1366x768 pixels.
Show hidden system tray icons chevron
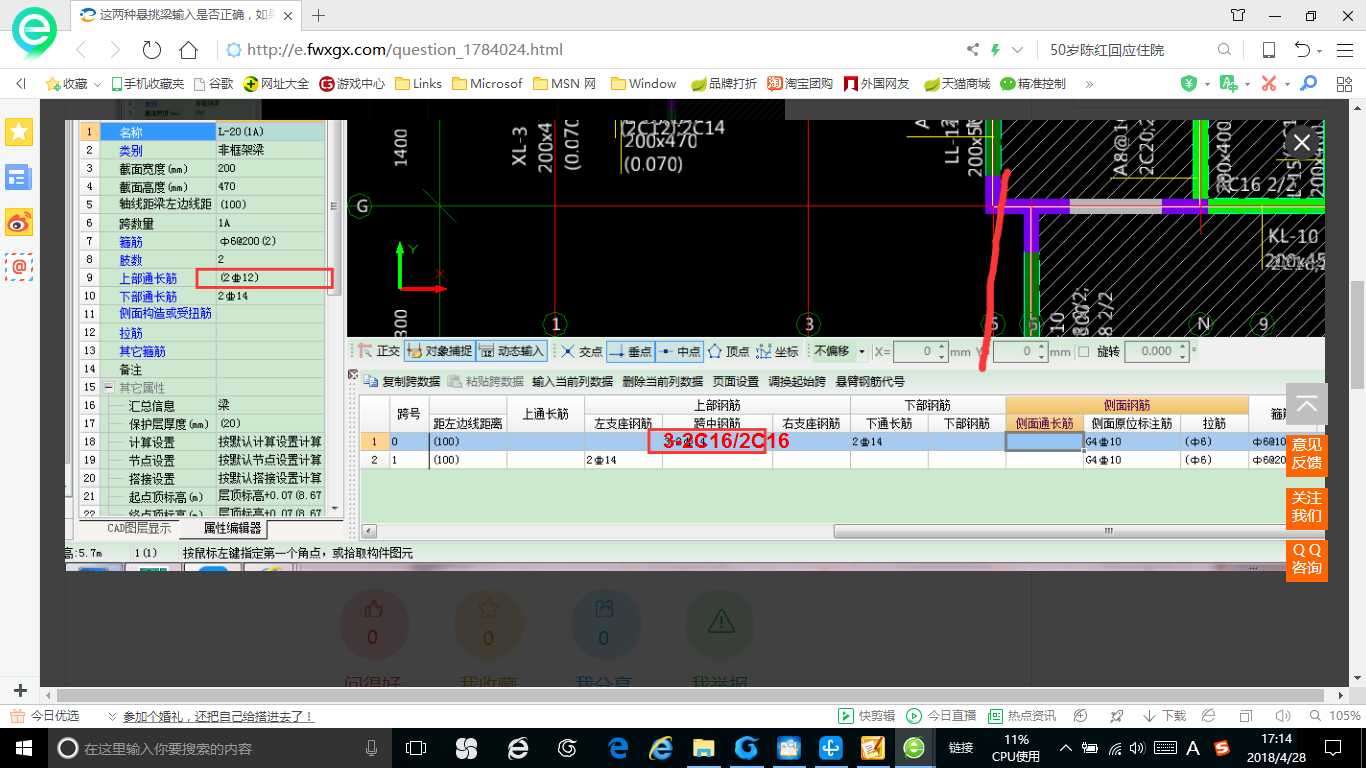tap(1066, 748)
